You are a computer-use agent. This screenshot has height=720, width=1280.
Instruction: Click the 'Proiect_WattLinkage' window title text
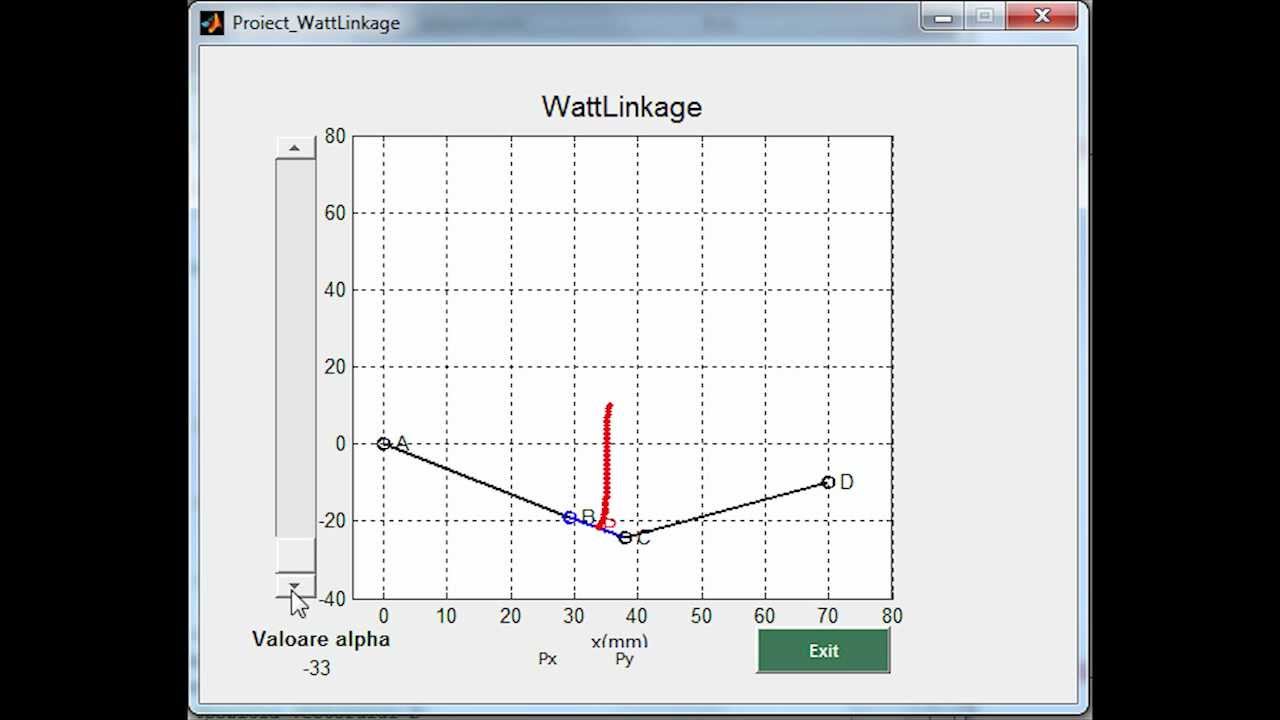pos(316,22)
